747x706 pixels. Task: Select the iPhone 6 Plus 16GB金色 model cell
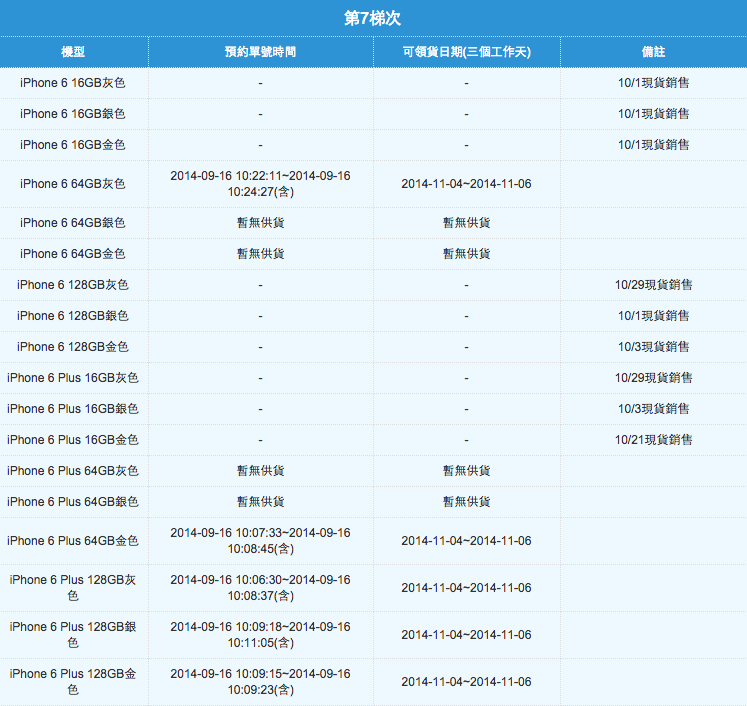coord(72,440)
